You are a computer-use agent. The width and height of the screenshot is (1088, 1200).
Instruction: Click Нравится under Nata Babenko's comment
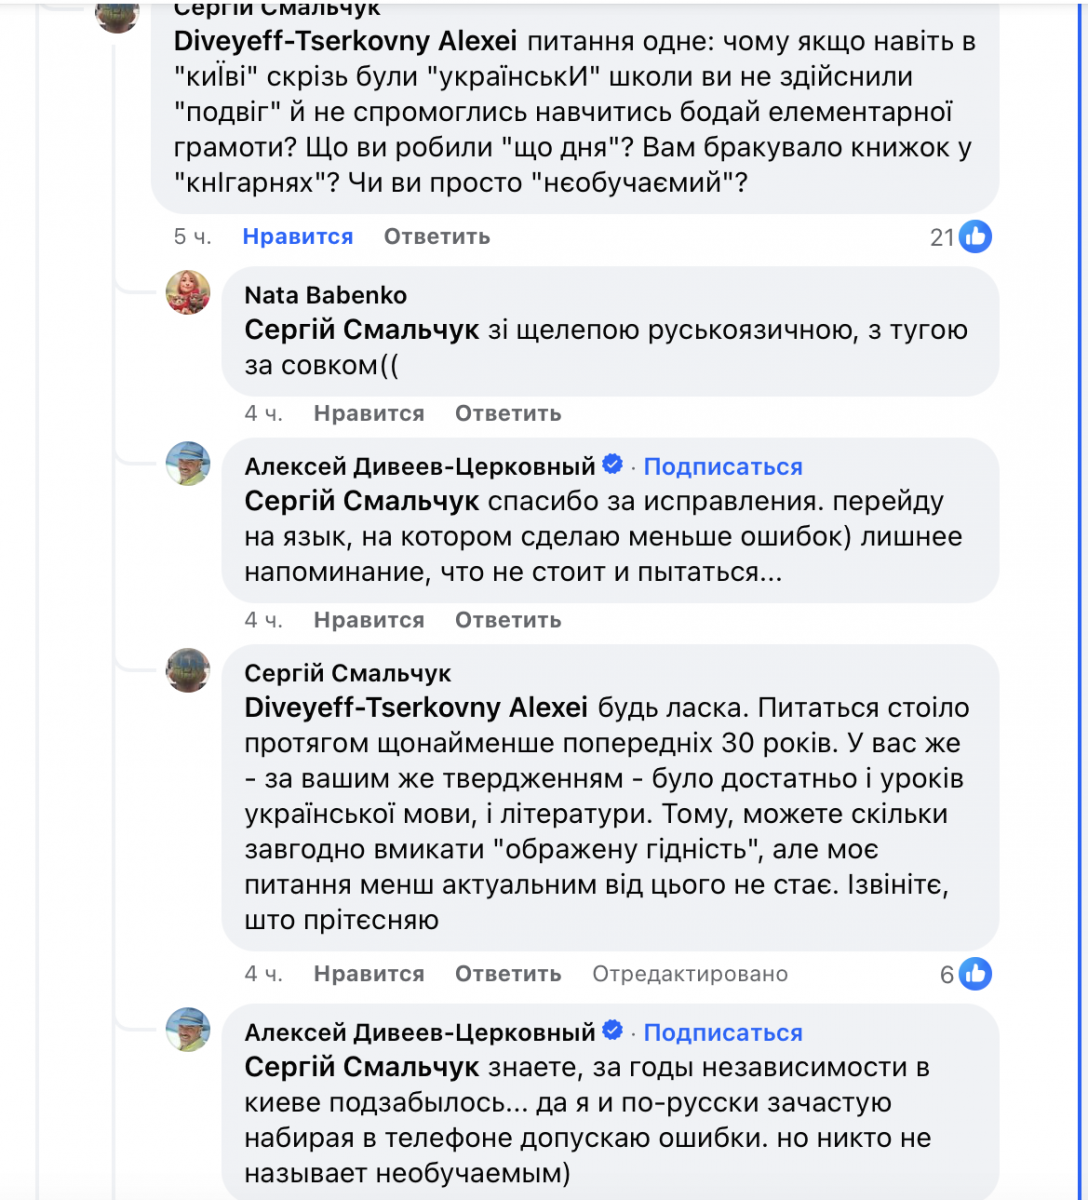click(369, 413)
